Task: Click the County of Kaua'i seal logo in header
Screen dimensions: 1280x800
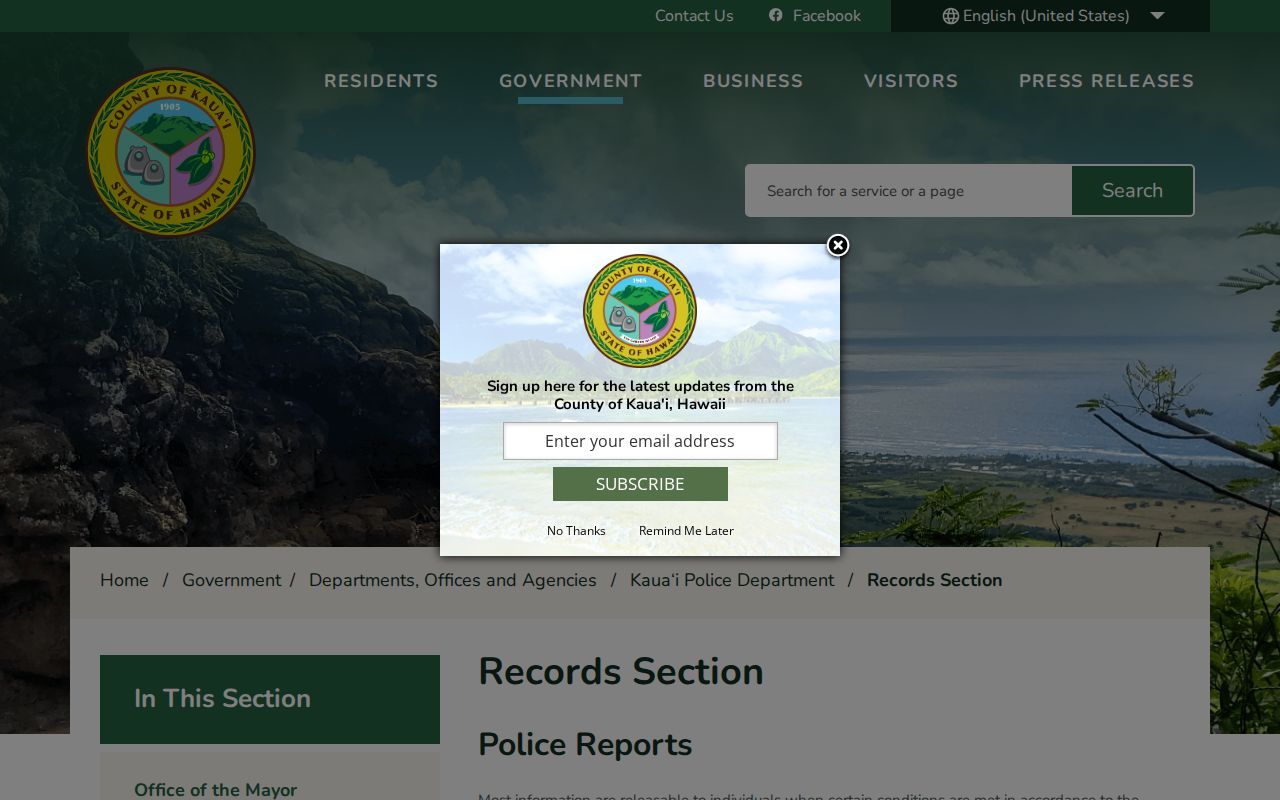Action: [171, 152]
